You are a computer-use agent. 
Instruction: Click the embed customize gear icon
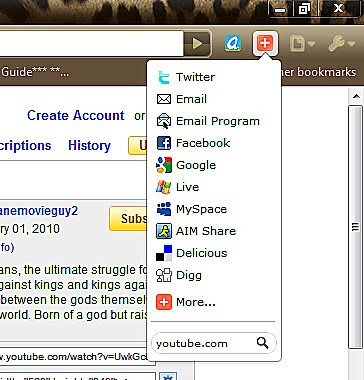(x=167, y=377)
